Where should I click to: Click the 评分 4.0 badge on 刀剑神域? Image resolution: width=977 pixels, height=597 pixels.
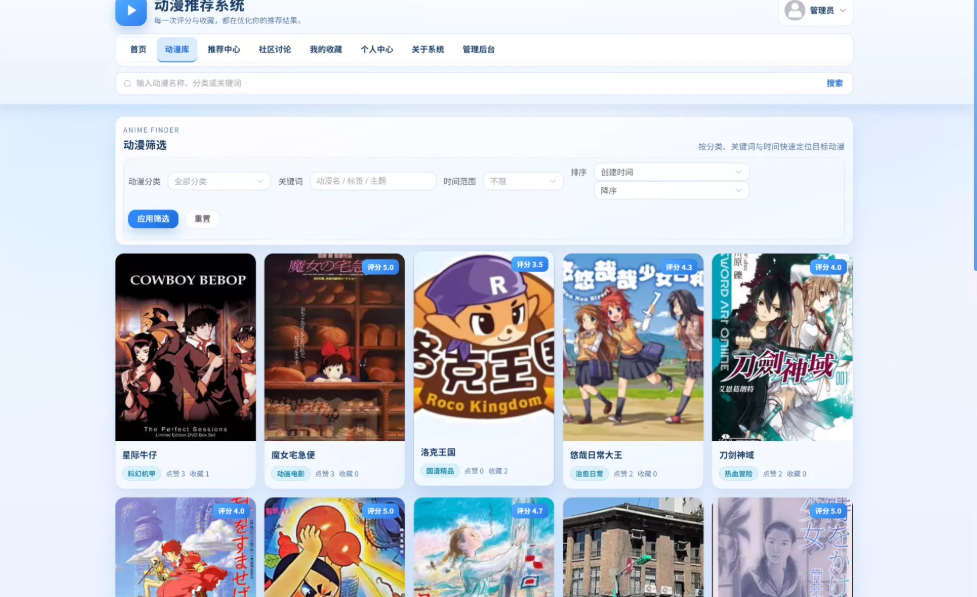click(827, 267)
